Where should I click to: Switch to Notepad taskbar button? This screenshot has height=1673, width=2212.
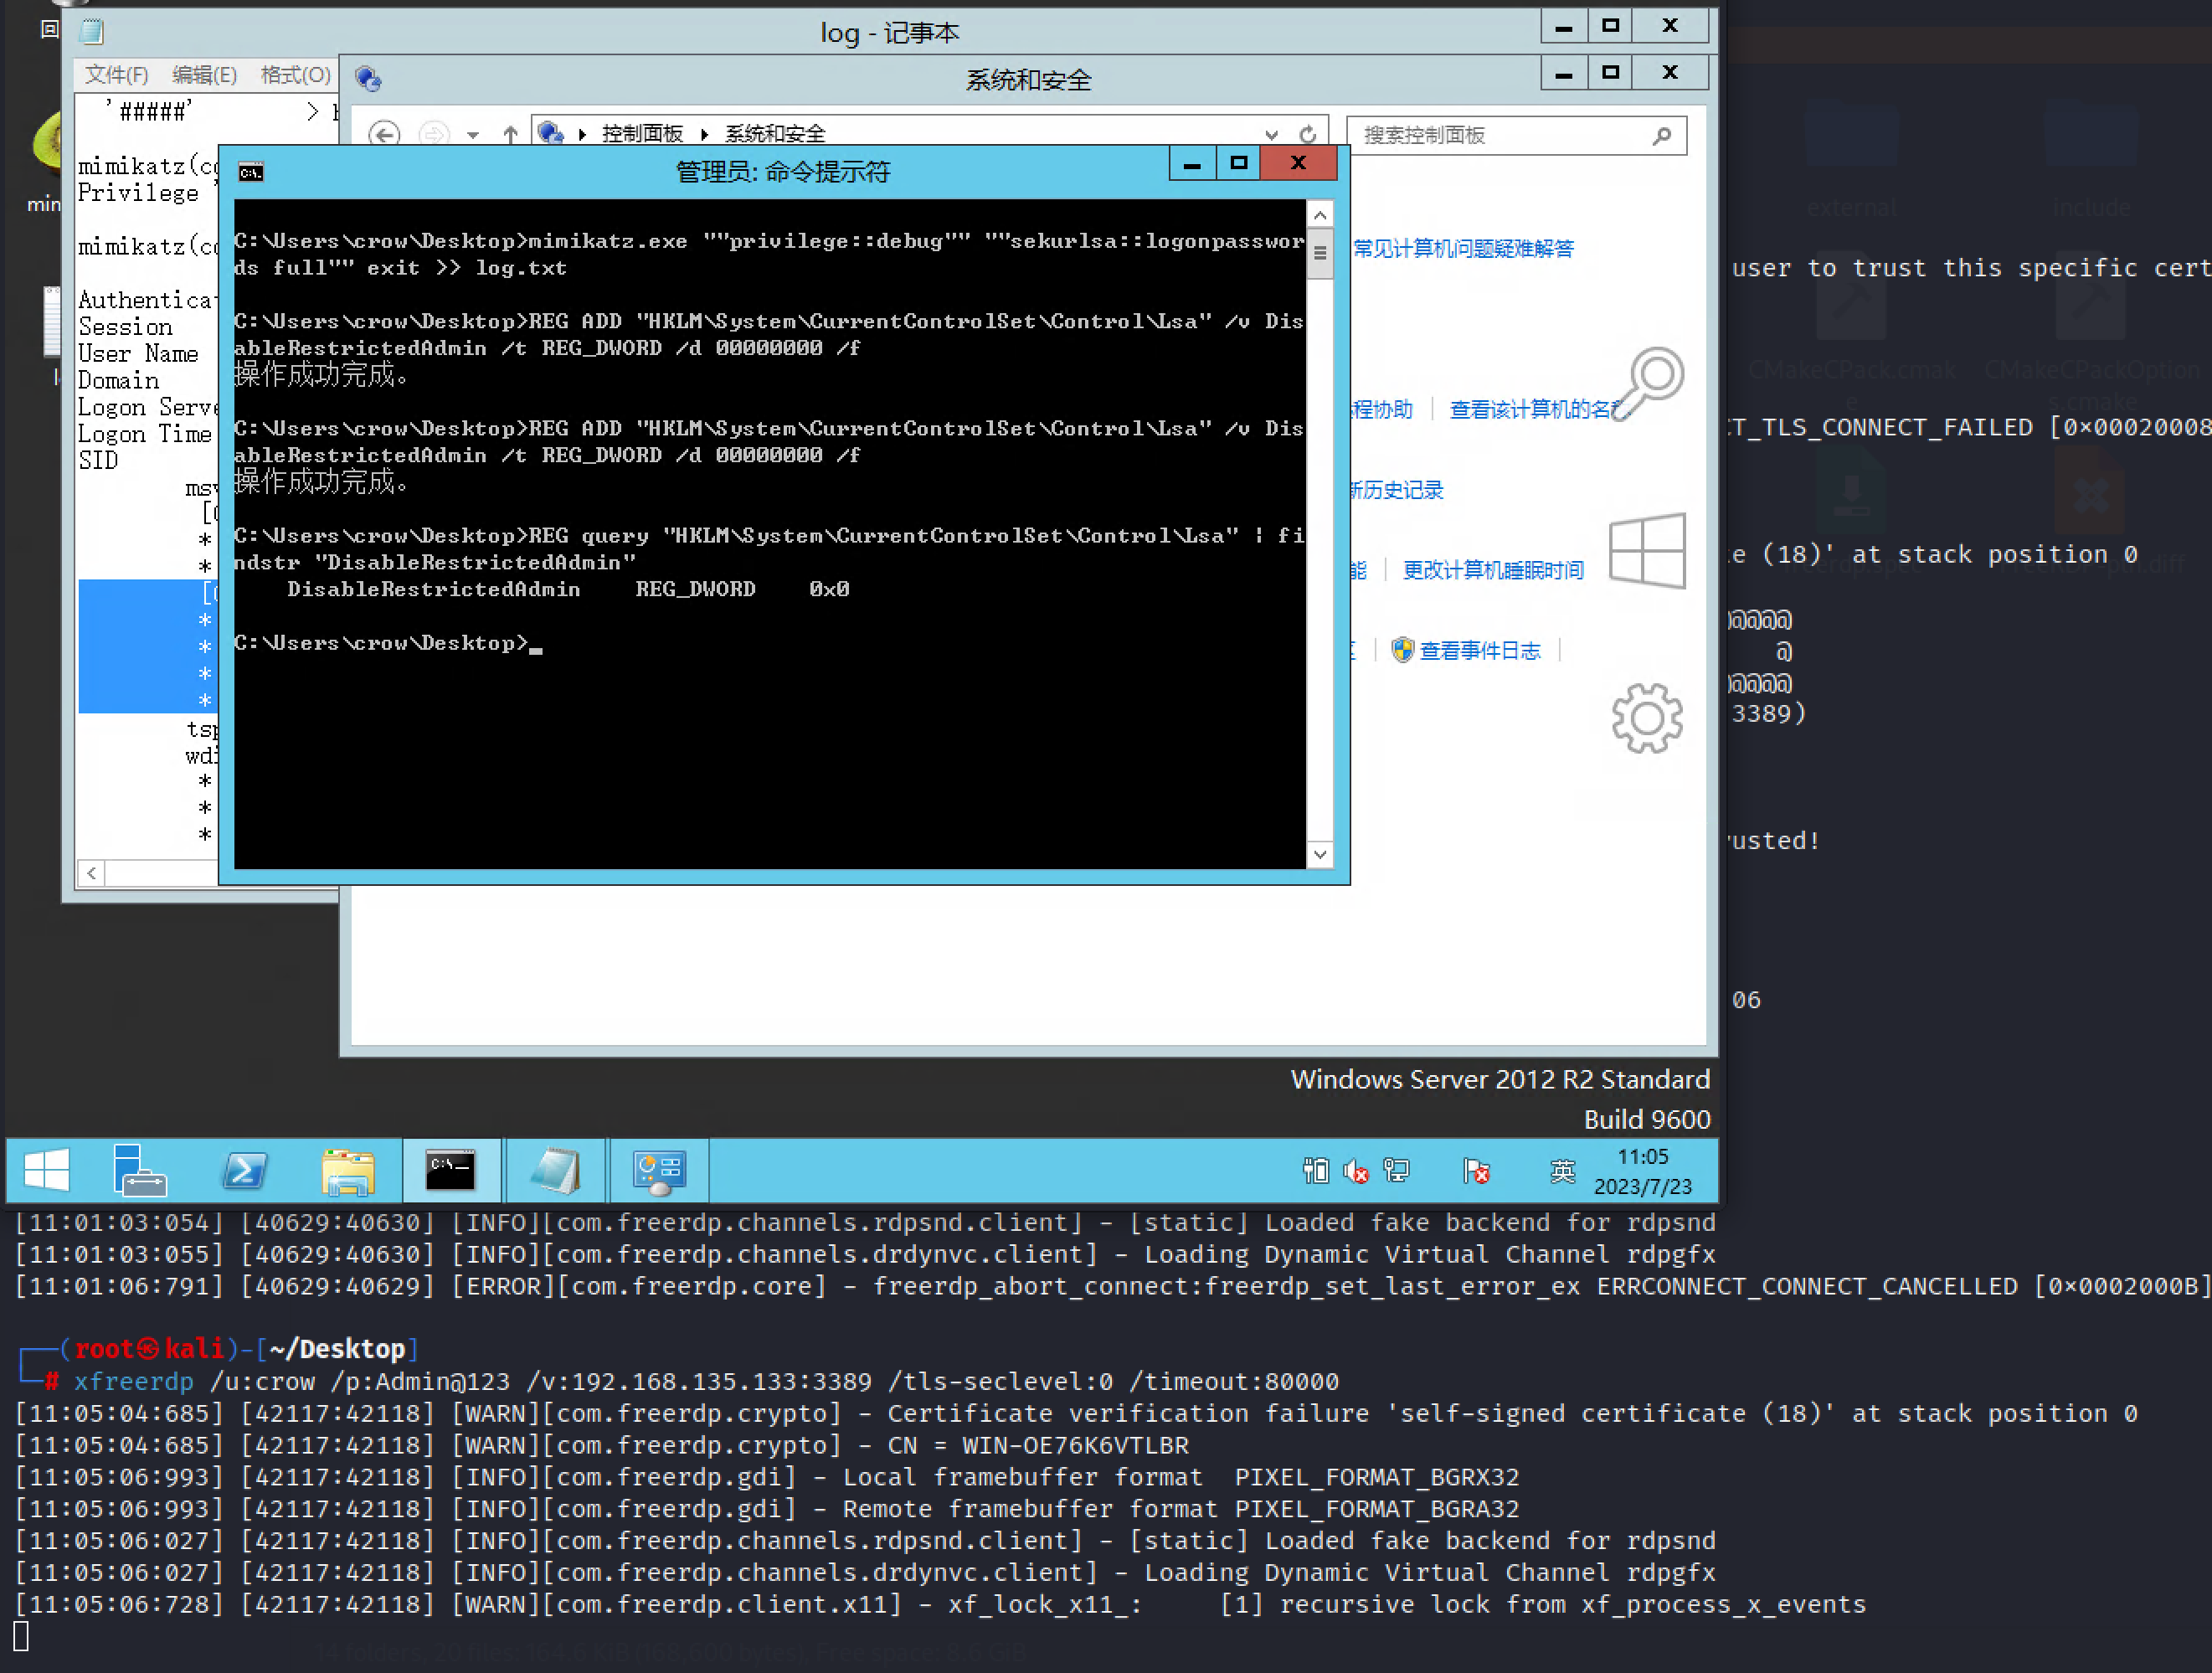(x=555, y=1170)
